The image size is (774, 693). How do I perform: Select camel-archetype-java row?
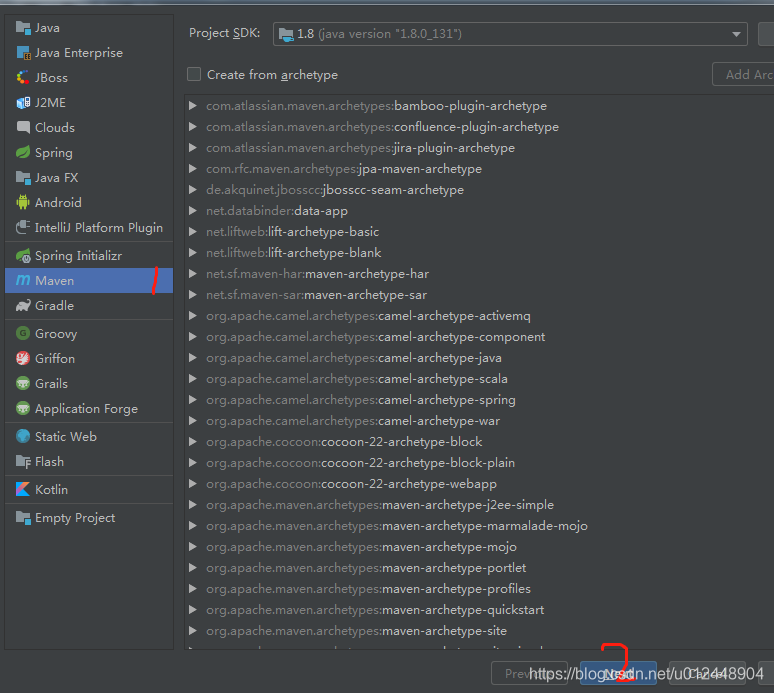point(479,358)
